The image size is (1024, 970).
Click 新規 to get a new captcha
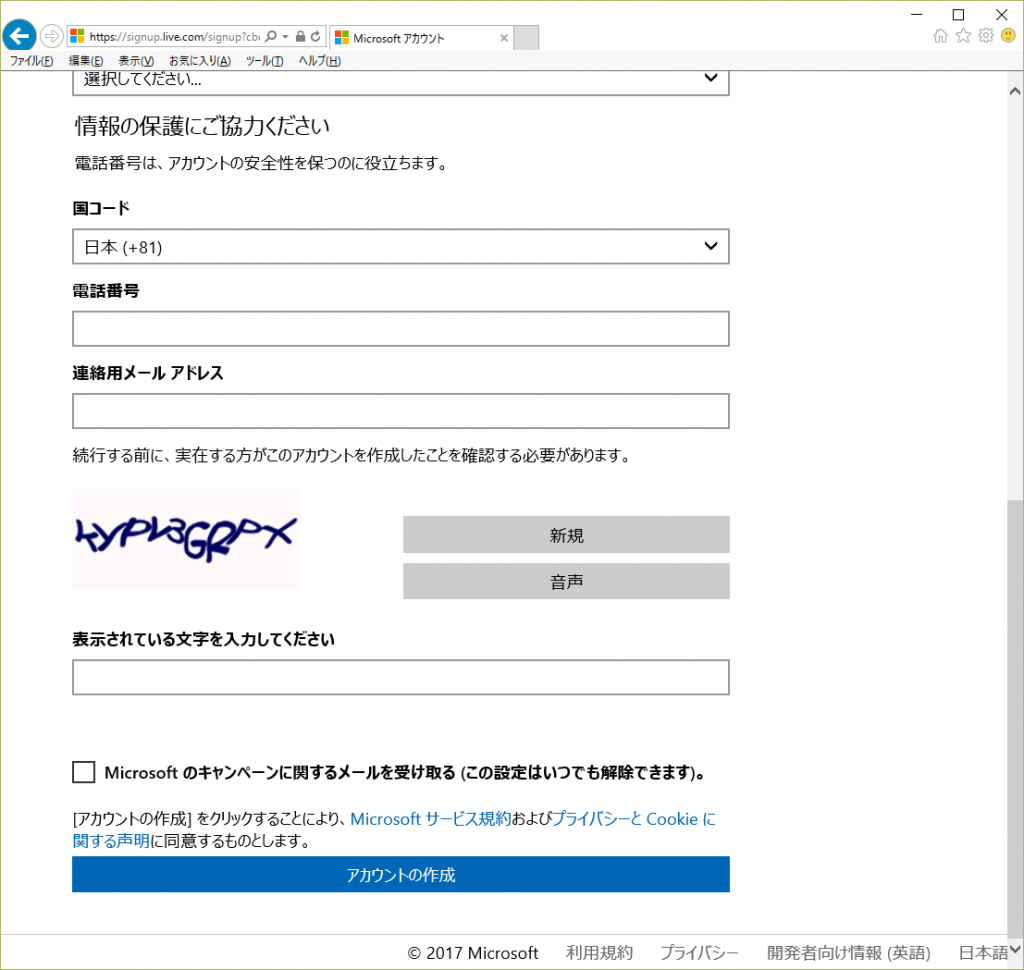pyautogui.click(x=566, y=535)
